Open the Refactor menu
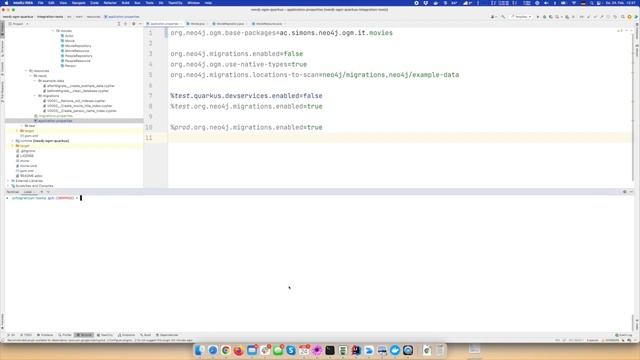The height and width of the screenshot is (360, 640). click(110, 3)
